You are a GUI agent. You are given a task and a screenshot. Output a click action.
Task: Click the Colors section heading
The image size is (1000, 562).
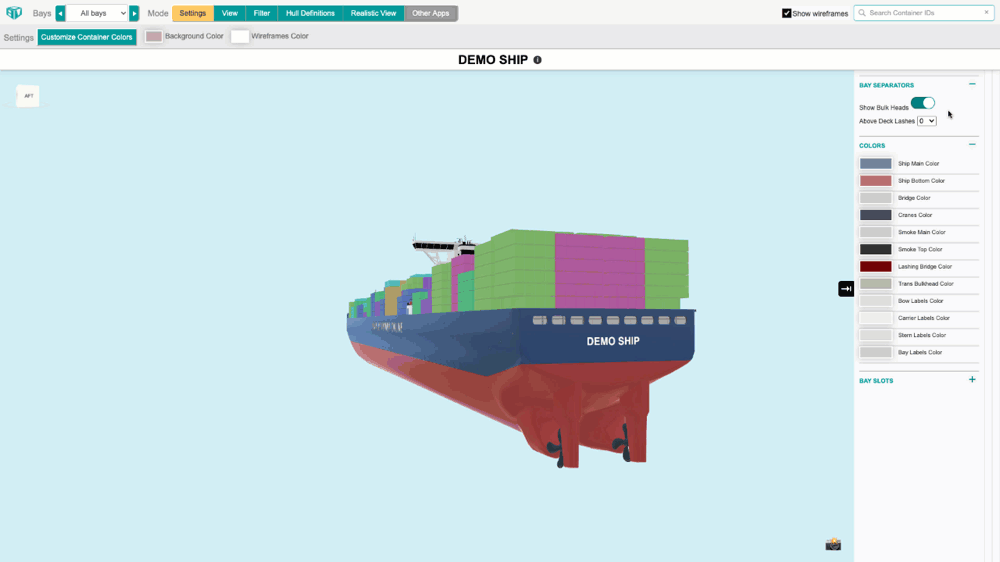pos(872,145)
